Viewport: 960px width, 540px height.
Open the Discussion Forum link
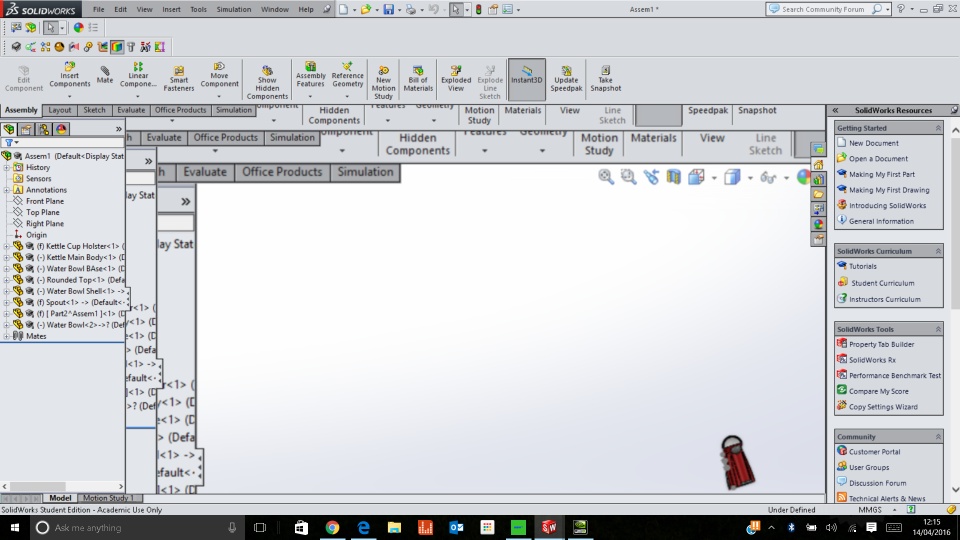coord(877,483)
